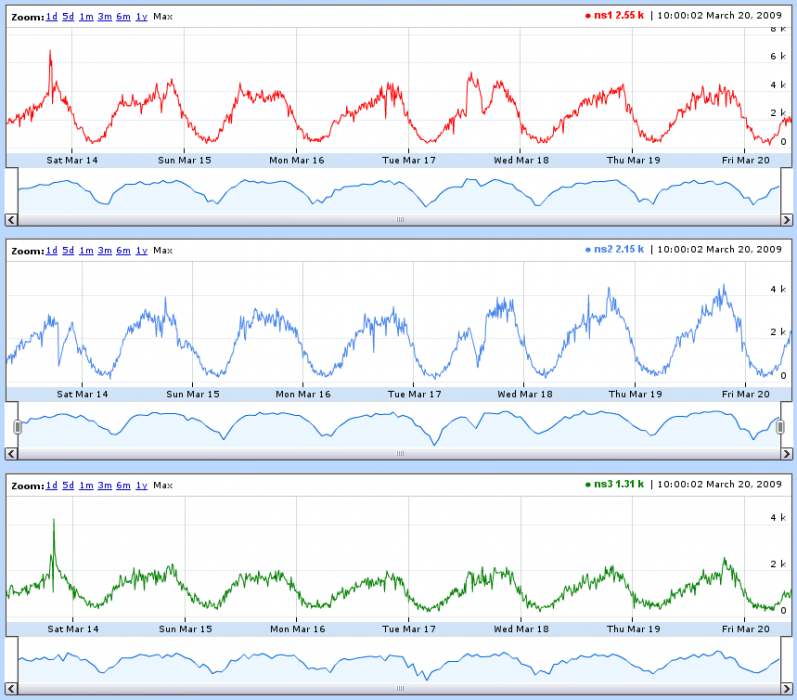Click ns1 scrollbar left arrow
The image size is (797, 700).
(x=11, y=220)
